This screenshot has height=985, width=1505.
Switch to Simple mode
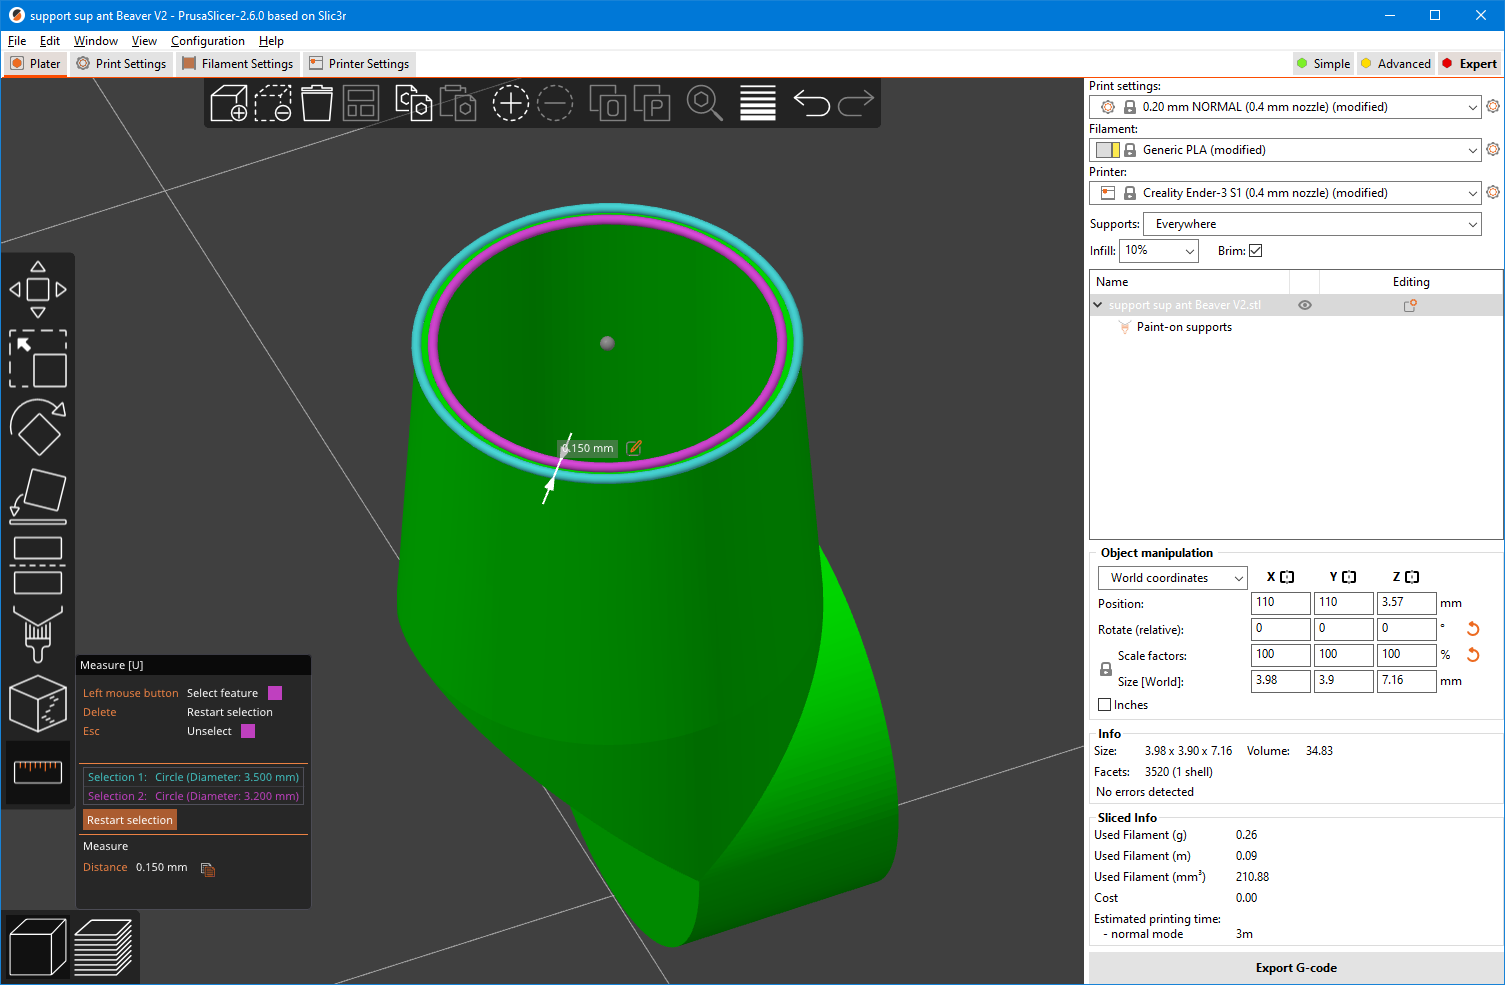coord(1323,63)
